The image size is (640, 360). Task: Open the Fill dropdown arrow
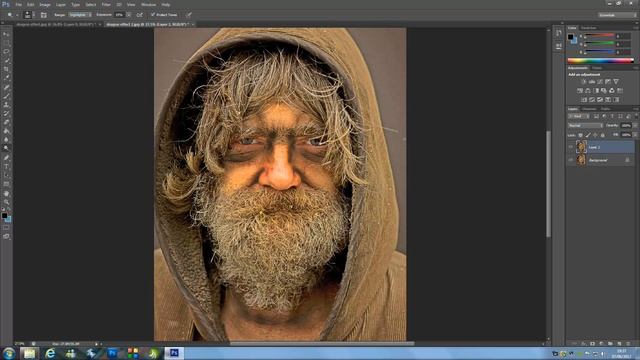coord(635,135)
